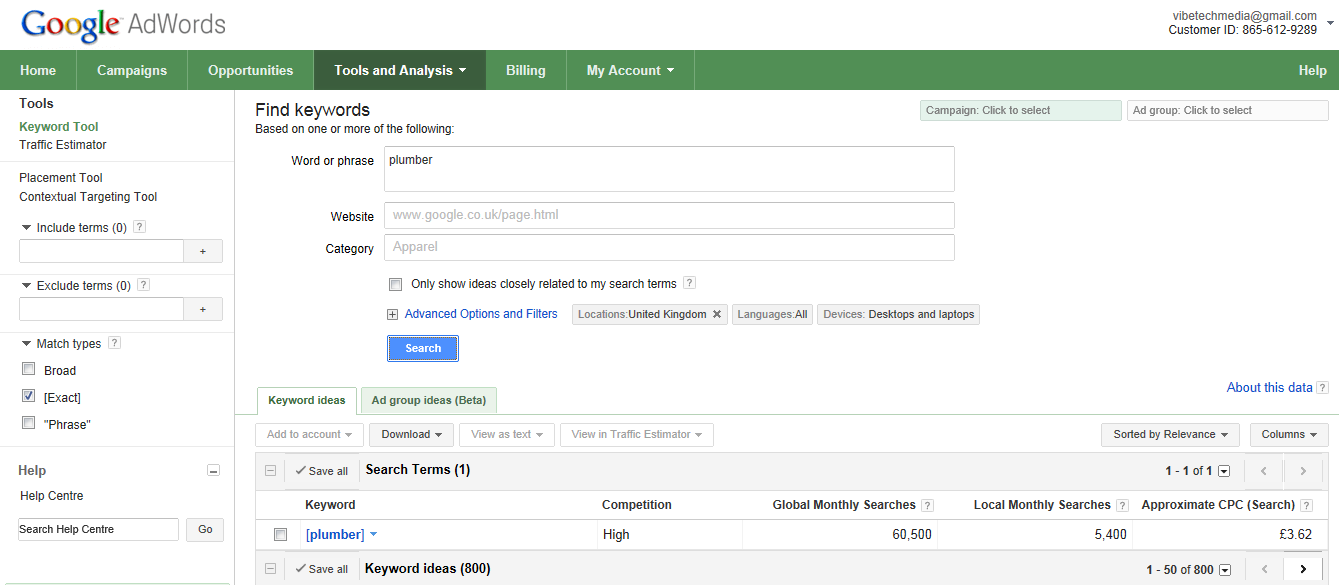Switch to the Ad group ideas (Beta) tab
The image size is (1339, 585).
429,400
